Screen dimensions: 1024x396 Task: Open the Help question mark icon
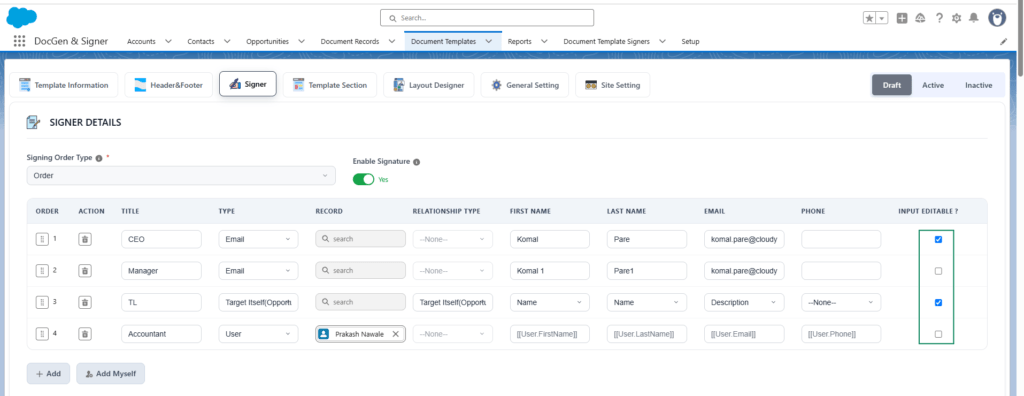939,18
